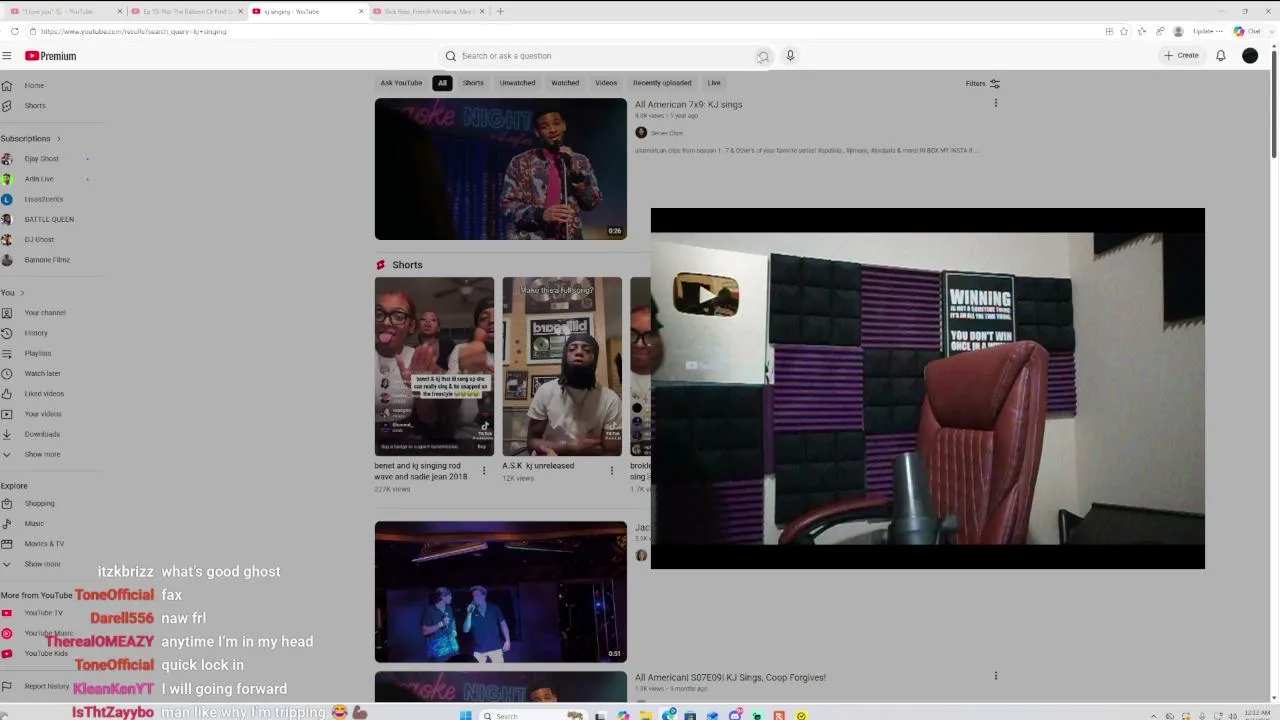The image size is (1280, 720).
Task: Click the Create button
Action: 1181,56
